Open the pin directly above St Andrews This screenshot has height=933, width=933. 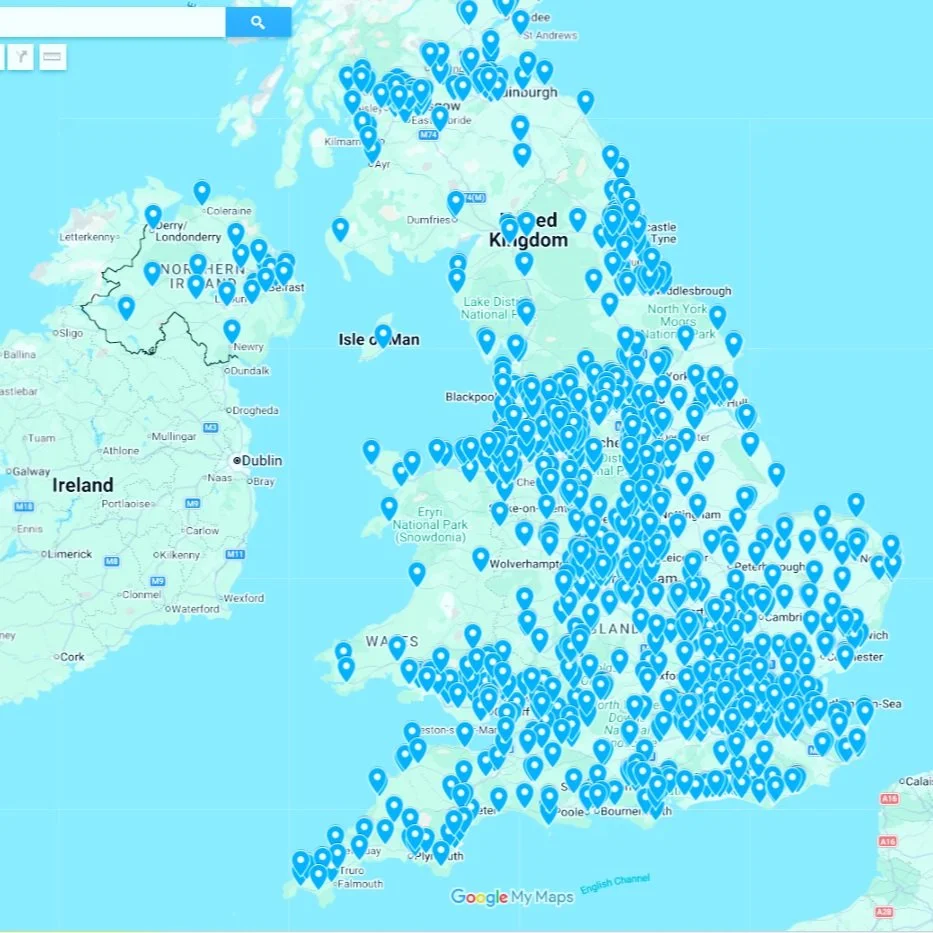tap(520, 22)
